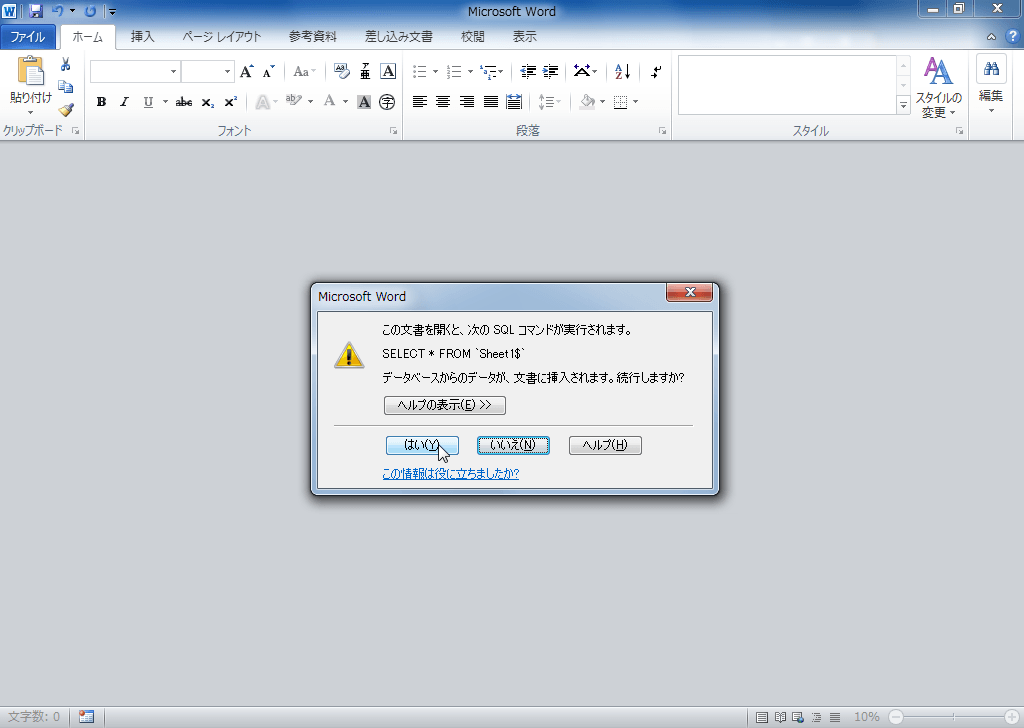
Task: Click the Enclose Characters icon
Action: pyautogui.click(x=387, y=102)
